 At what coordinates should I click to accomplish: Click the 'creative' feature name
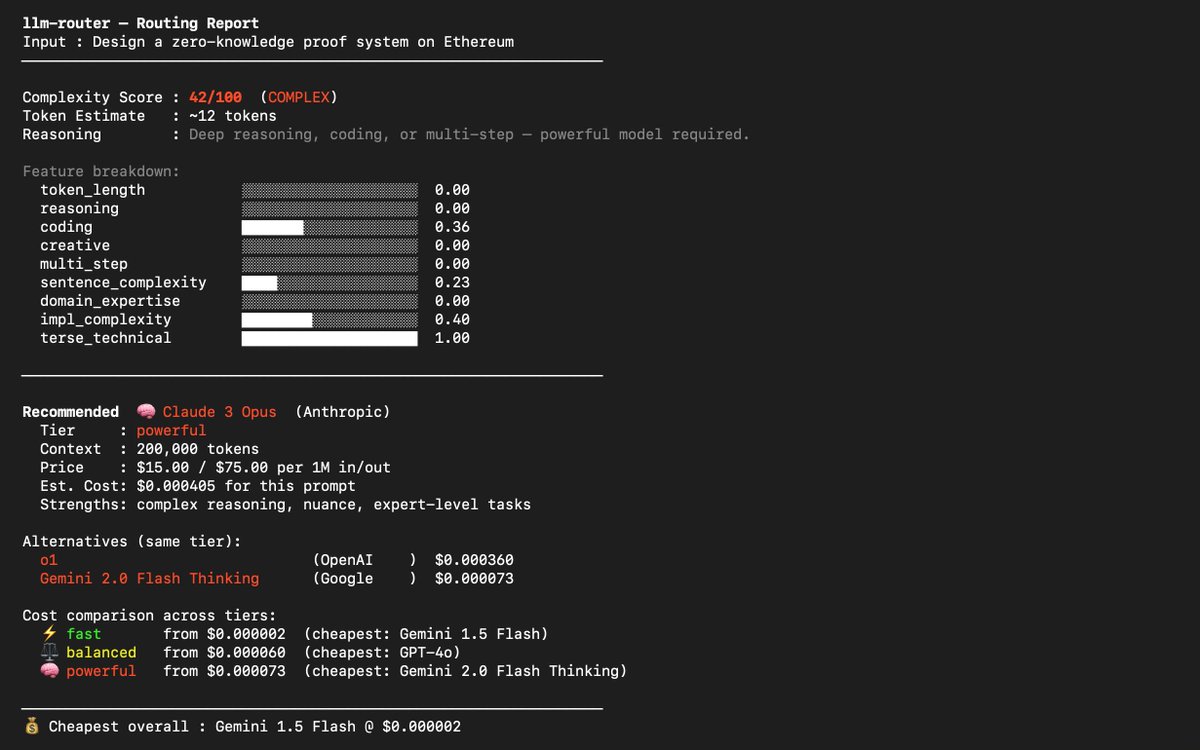pos(75,245)
